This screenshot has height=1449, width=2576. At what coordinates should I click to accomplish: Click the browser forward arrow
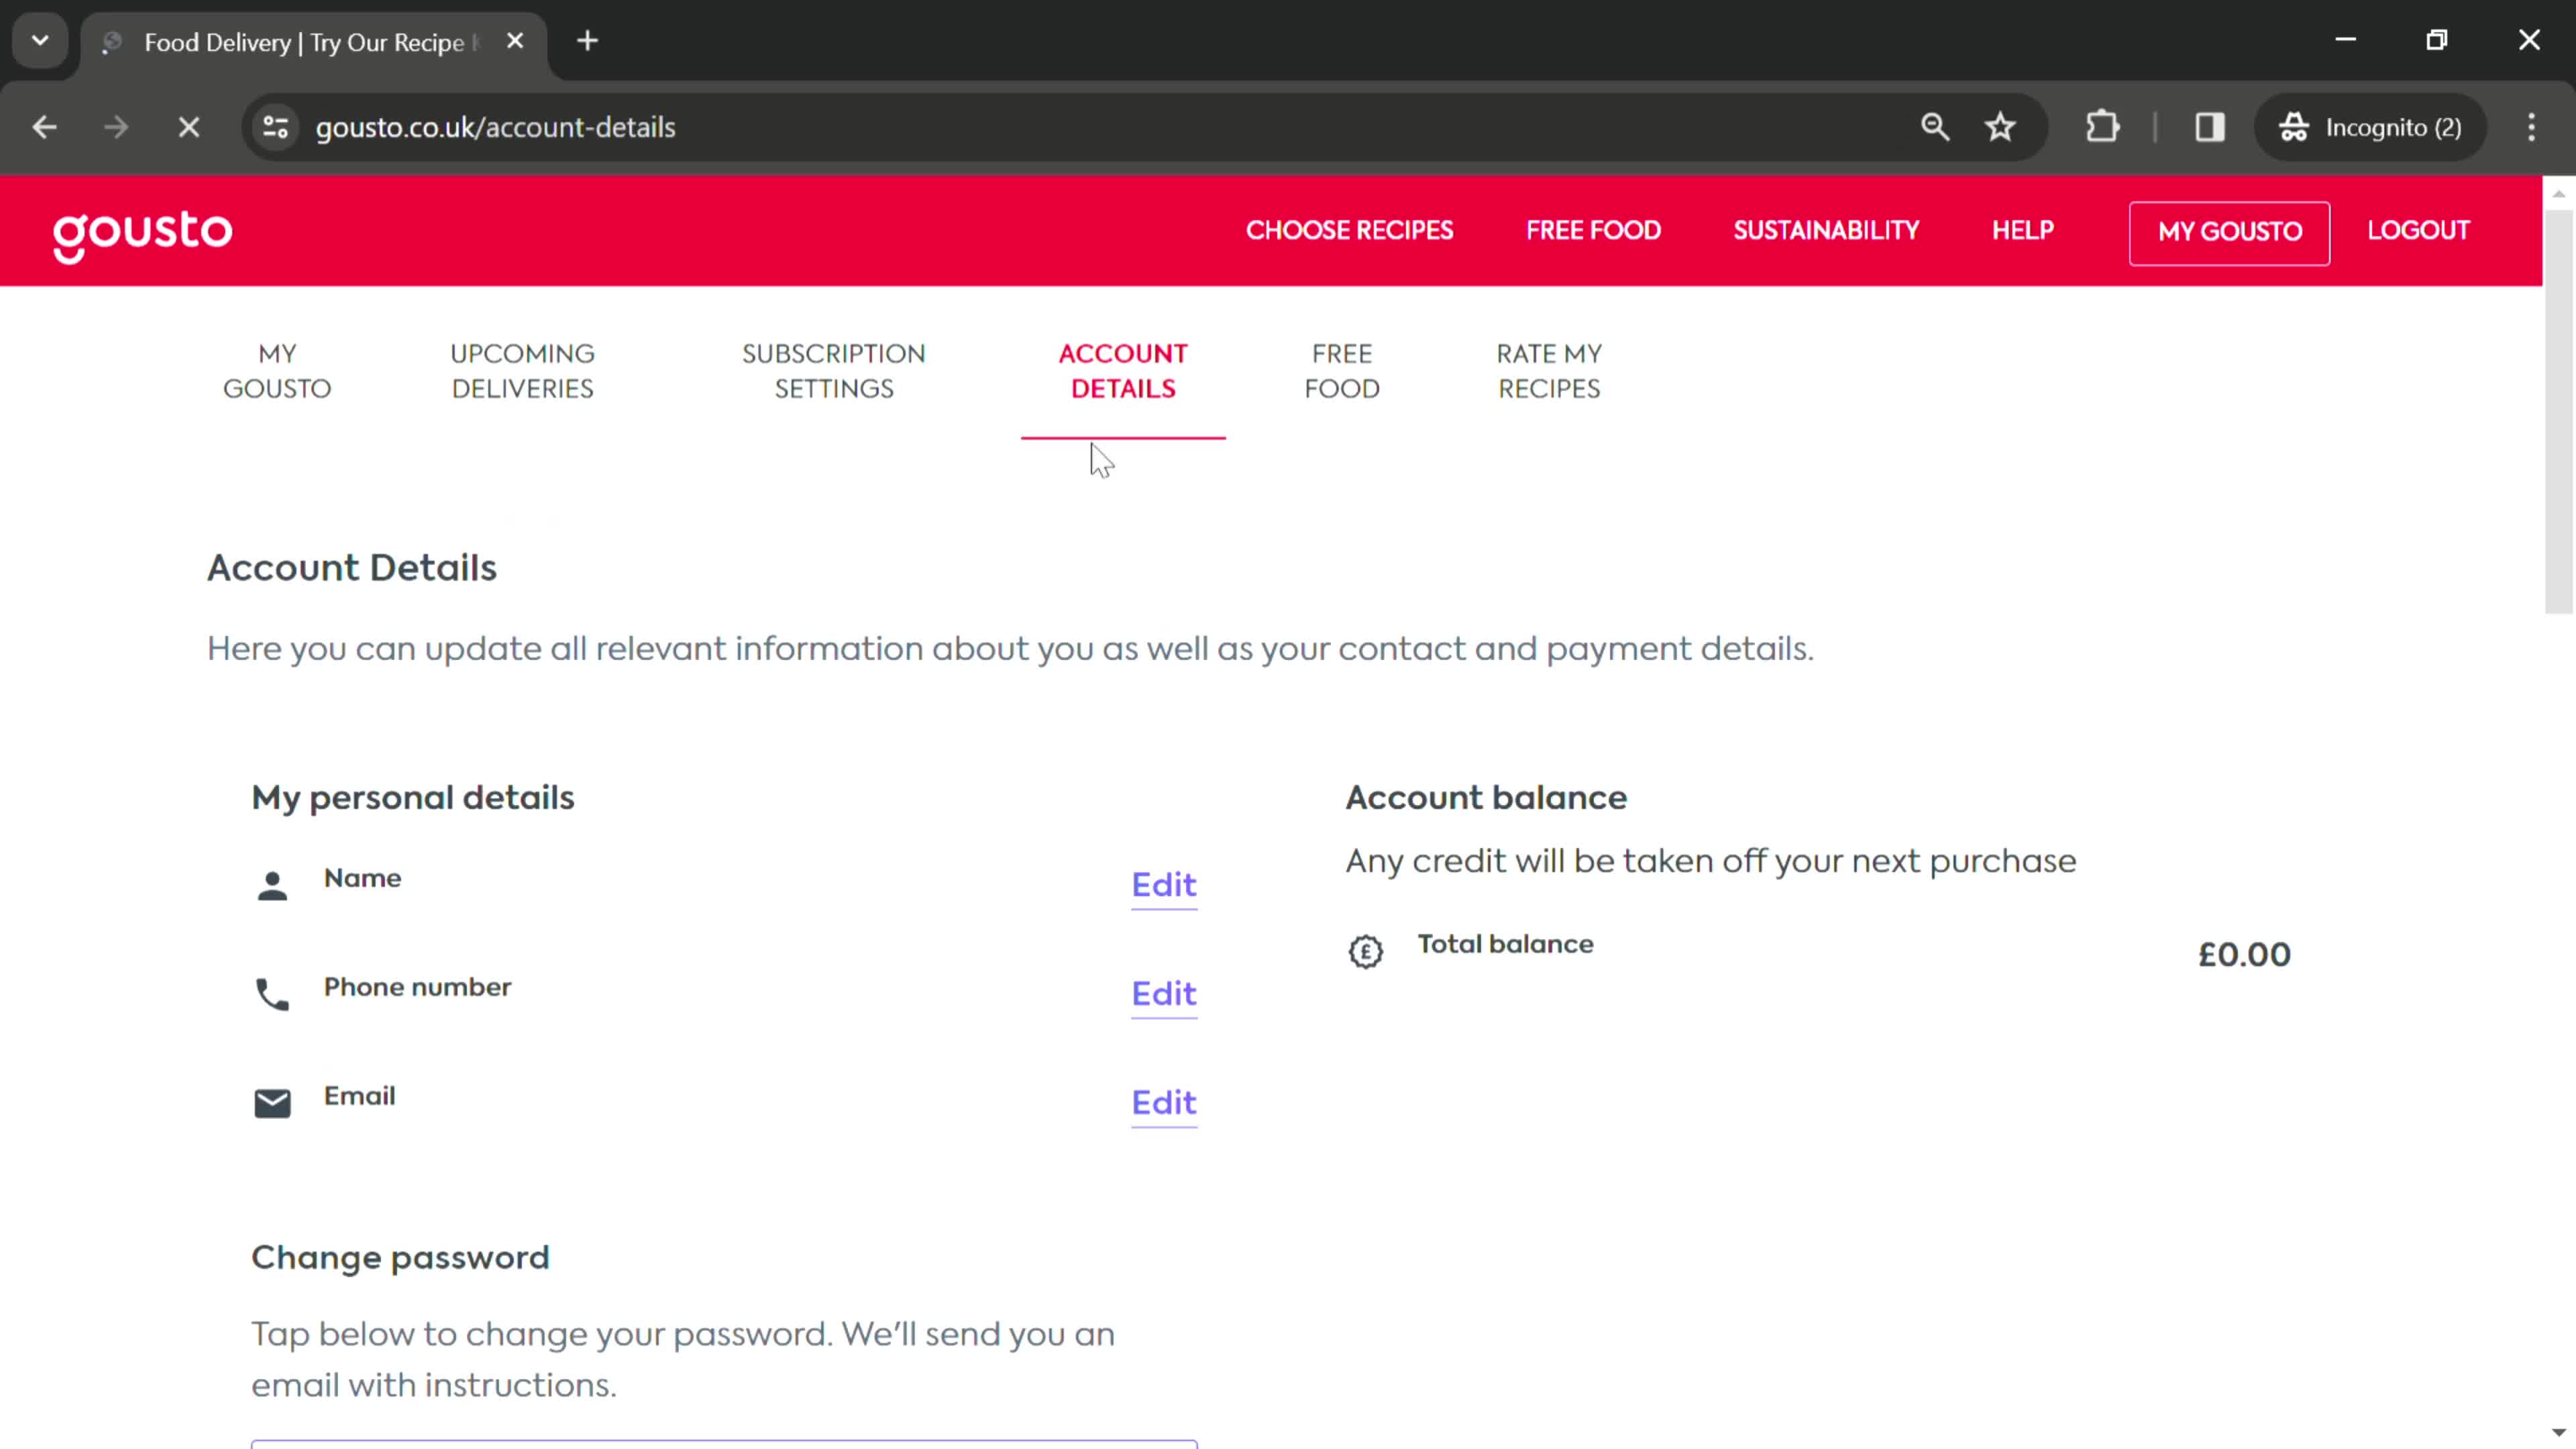pyautogui.click(x=116, y=127)
